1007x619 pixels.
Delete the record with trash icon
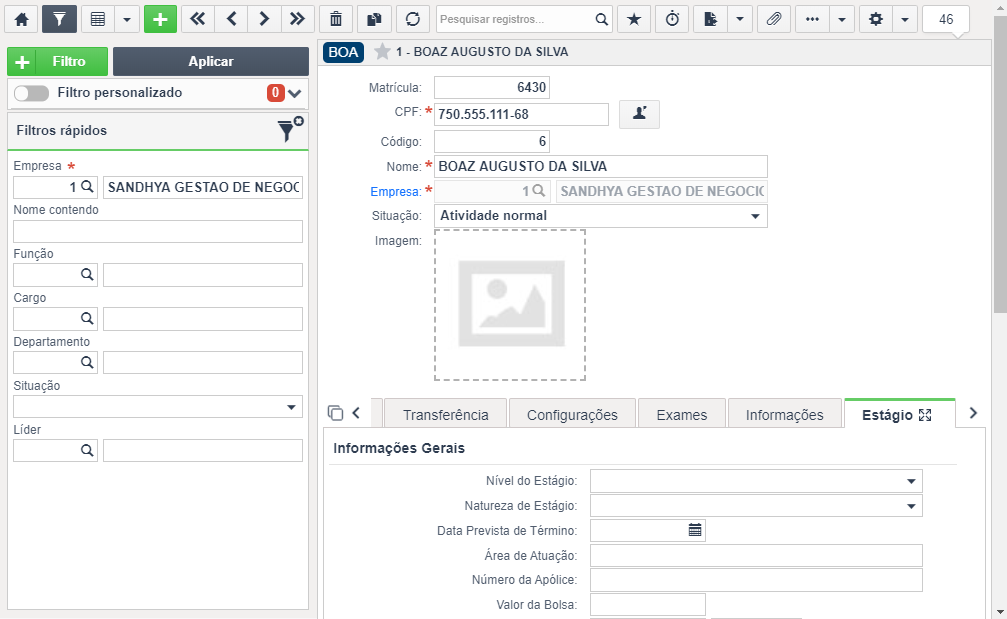(x=336, y=19)
